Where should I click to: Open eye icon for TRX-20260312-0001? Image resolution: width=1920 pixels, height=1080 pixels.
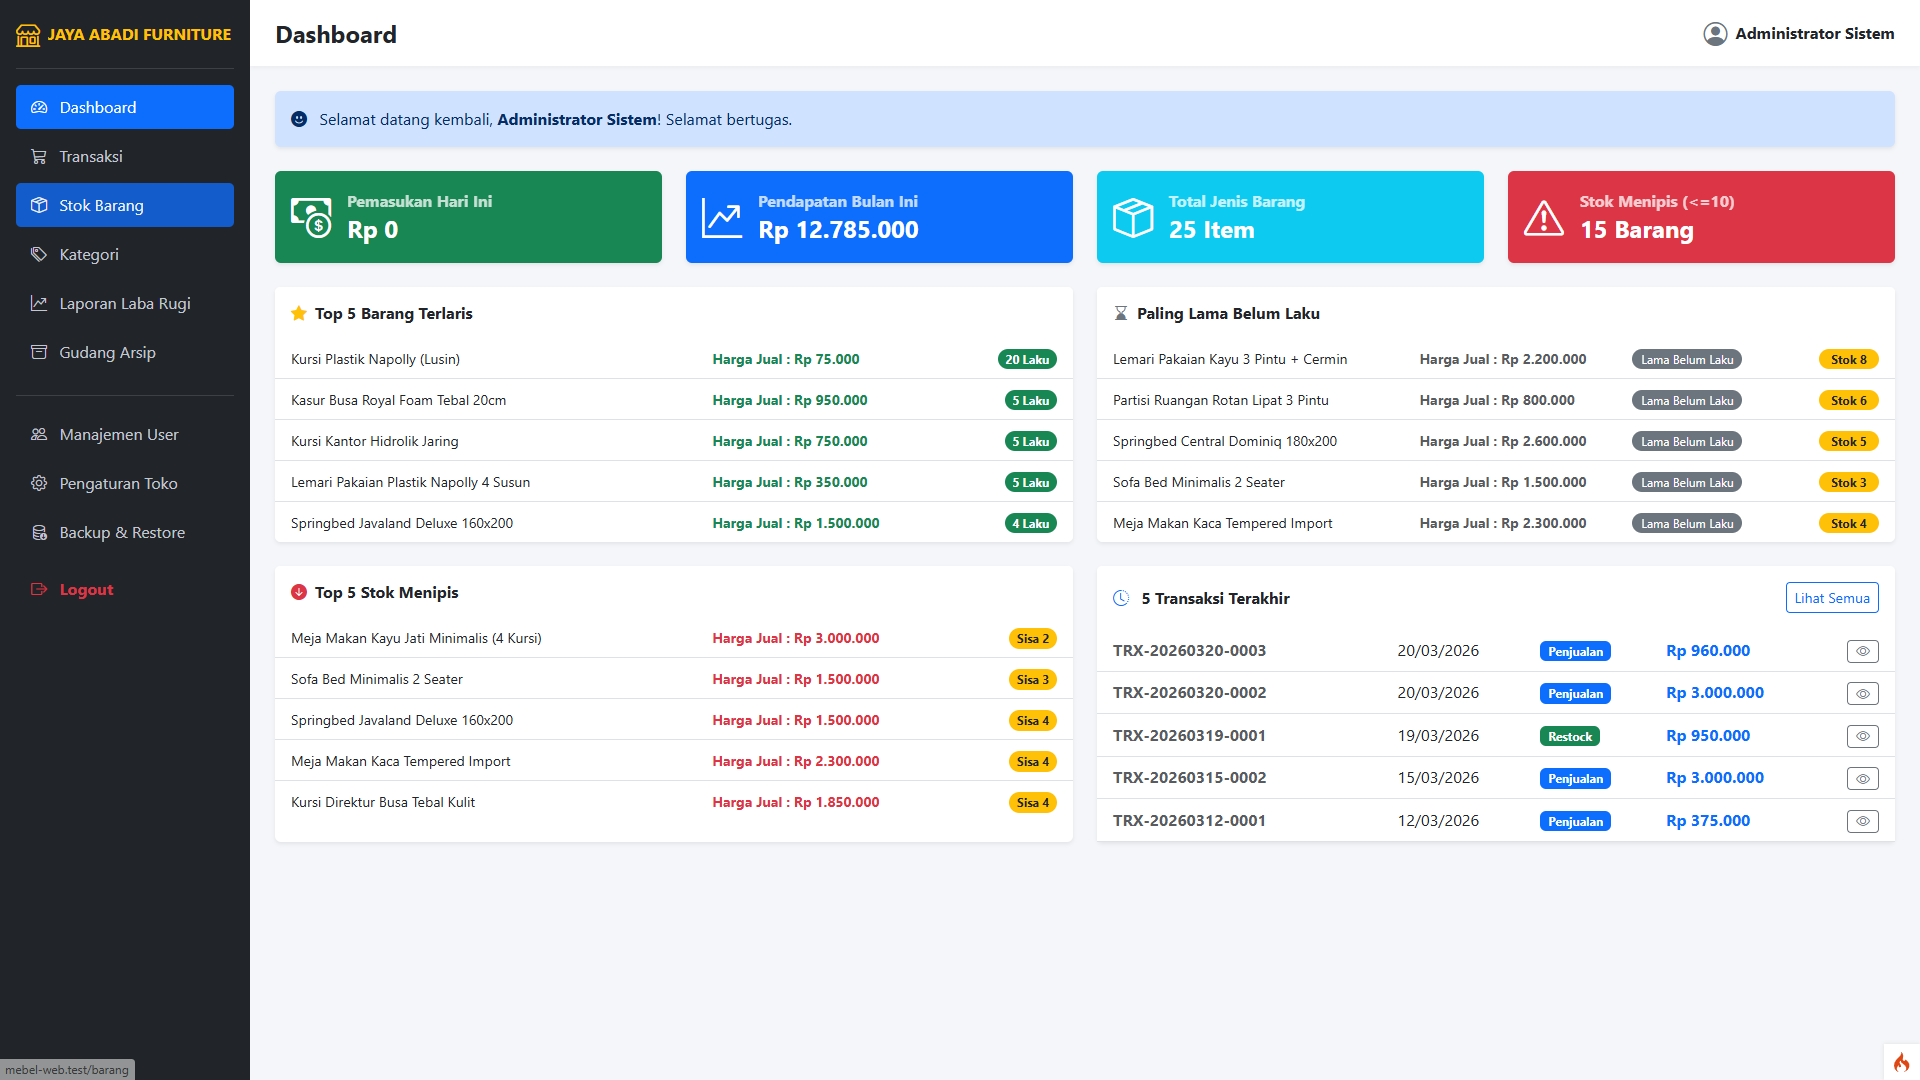point(1862,822)
